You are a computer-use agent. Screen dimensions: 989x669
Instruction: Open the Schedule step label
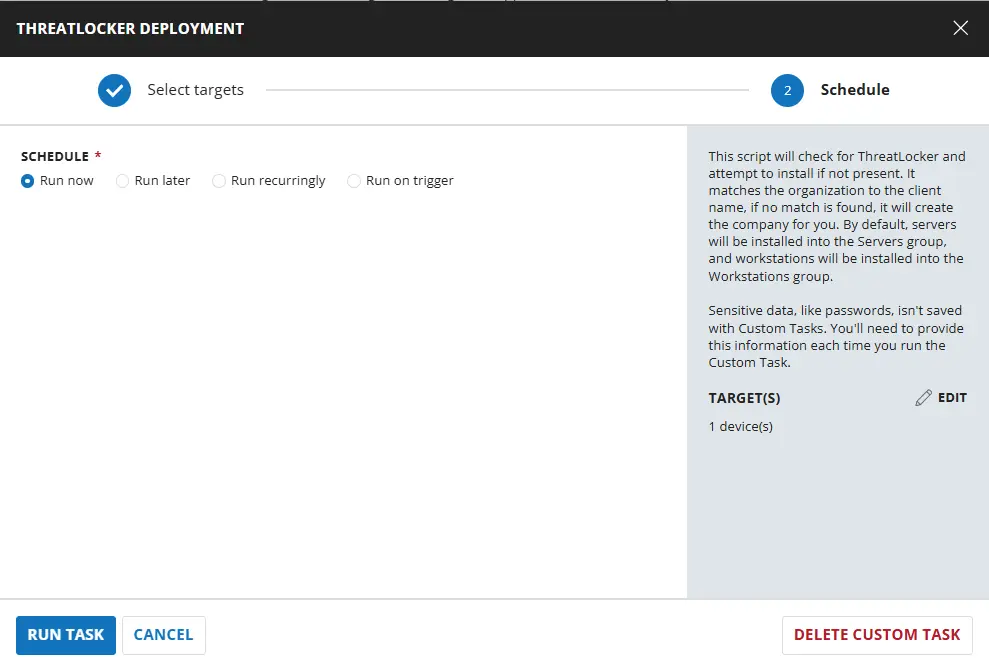tap(855, 90)
